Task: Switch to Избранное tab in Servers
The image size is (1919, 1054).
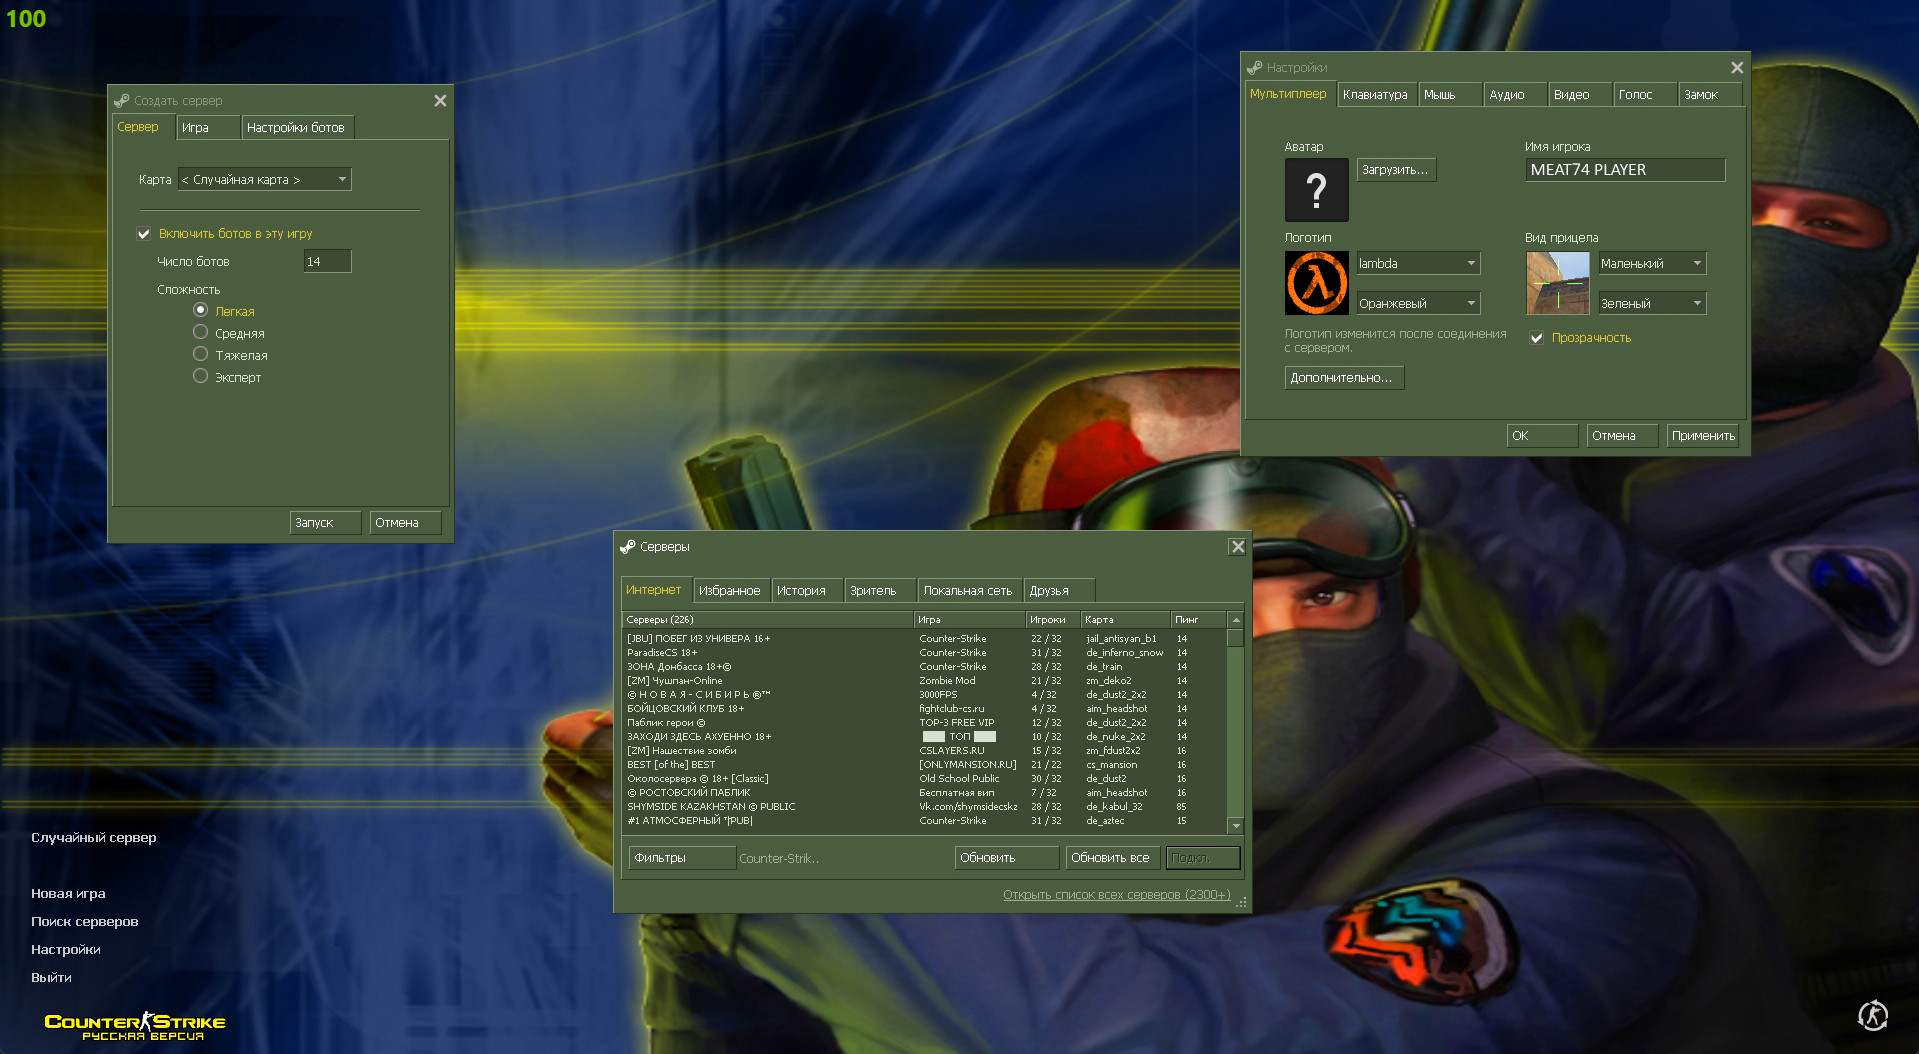Action: pyautogui.click(x=731, y=591)
